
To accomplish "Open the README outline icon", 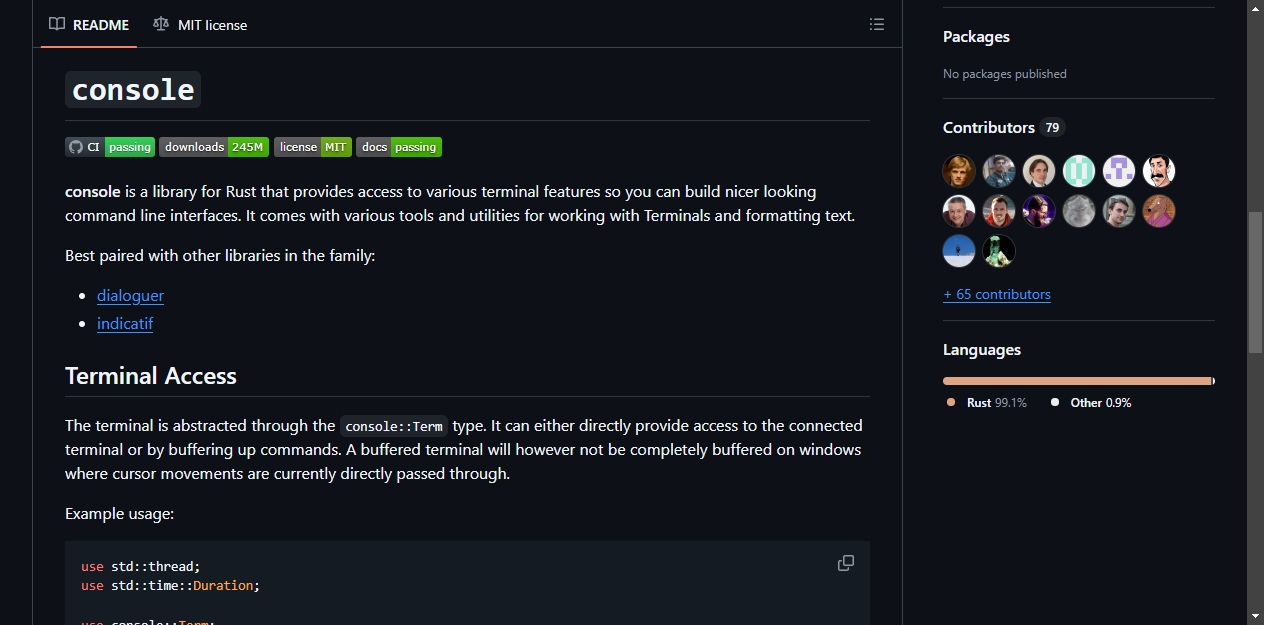I will click(877, 24).
